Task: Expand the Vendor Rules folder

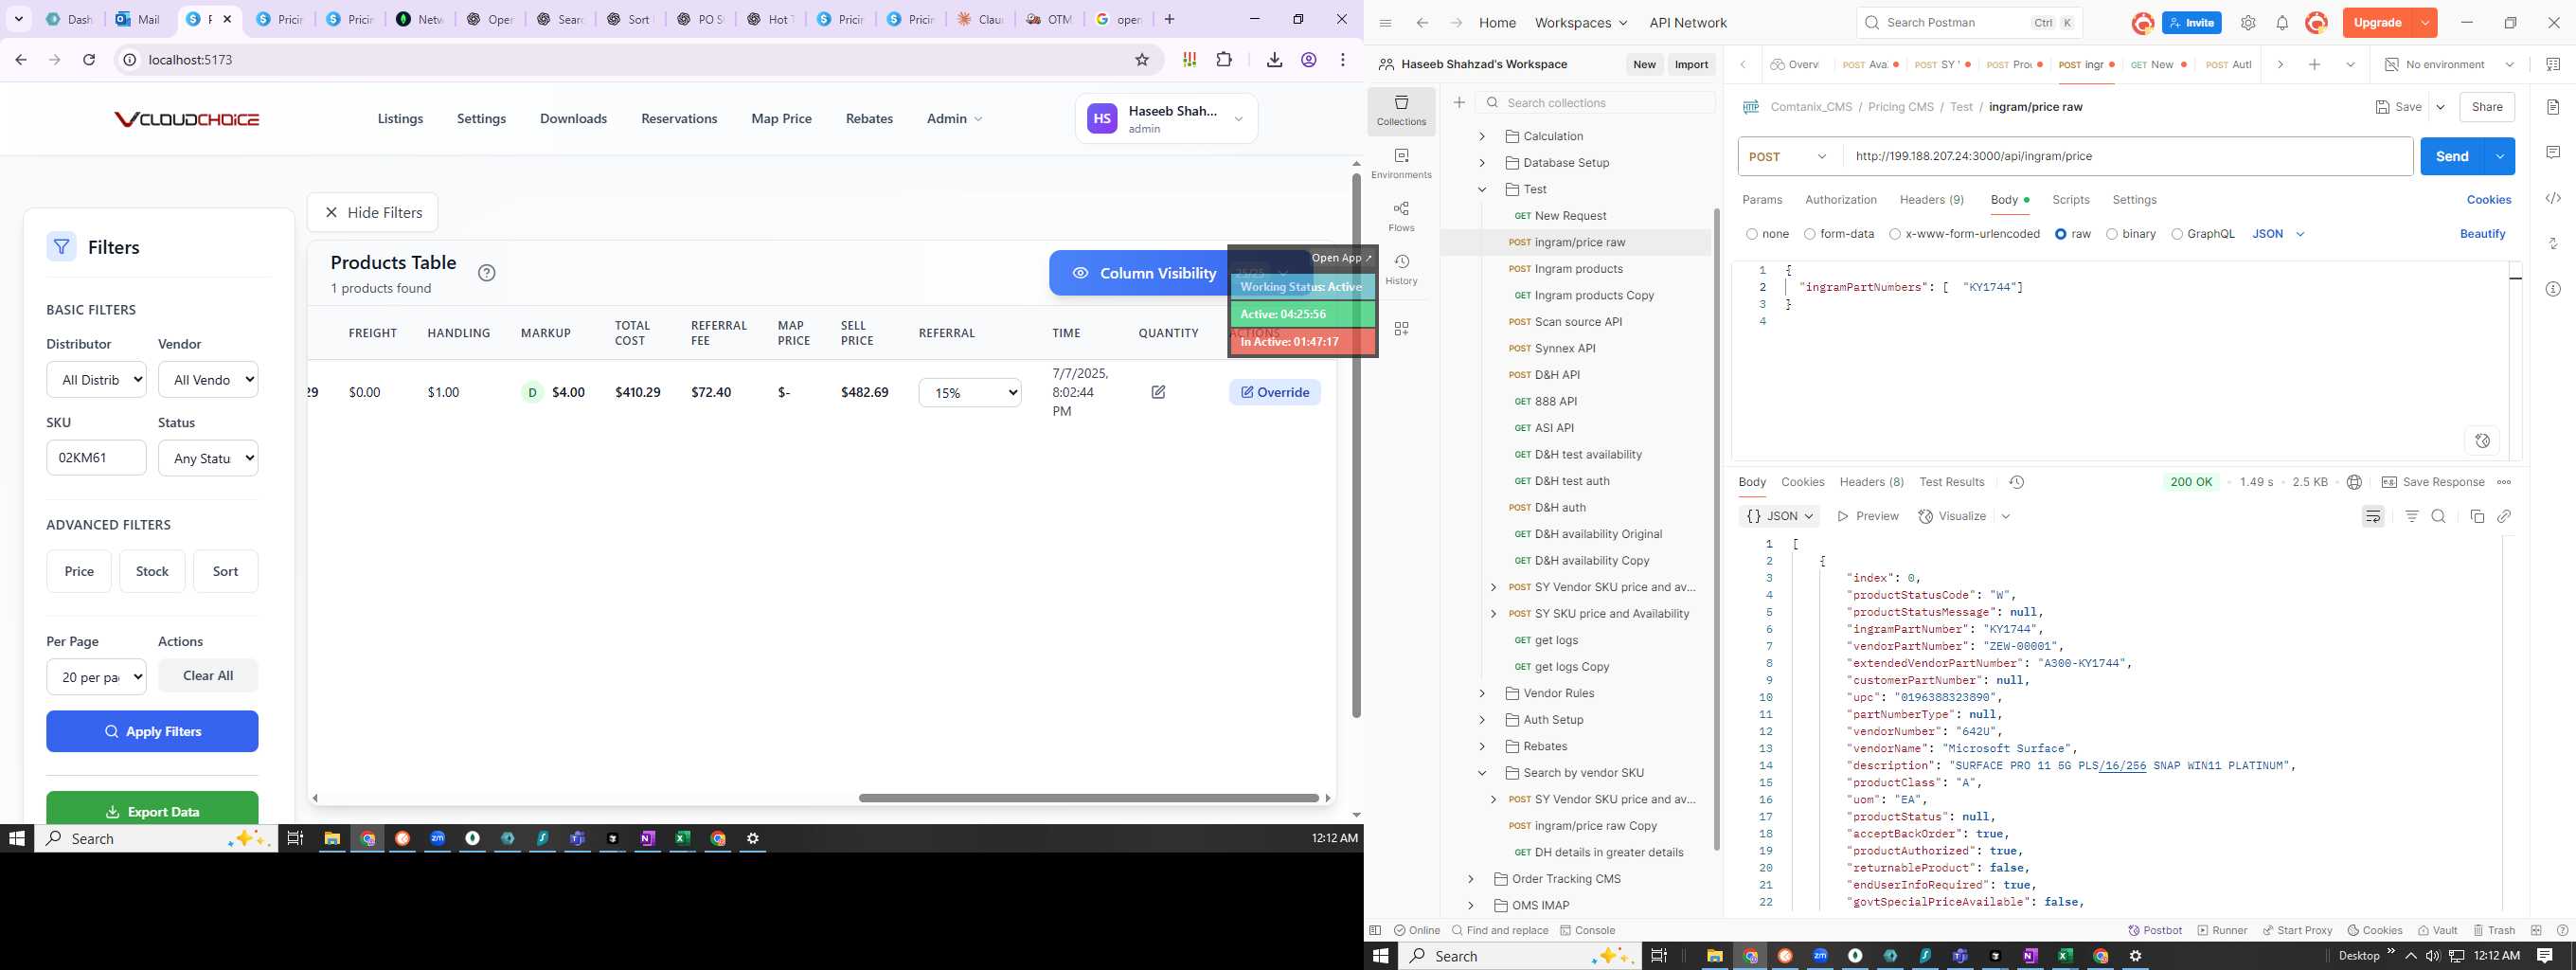Action: pyautogui.click(x=1482, y=693)
